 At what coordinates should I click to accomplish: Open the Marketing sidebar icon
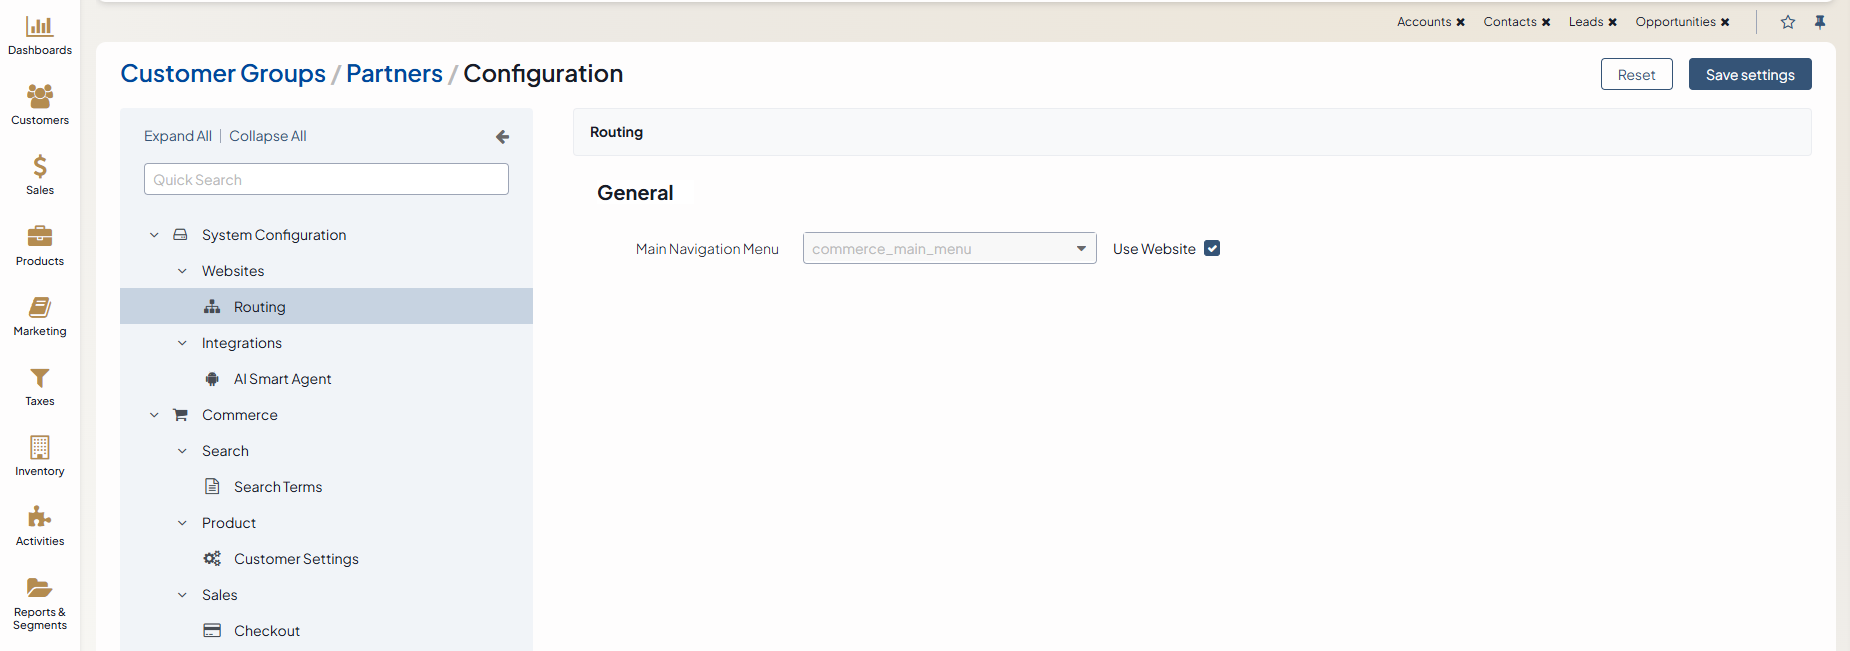click(40, 308)
